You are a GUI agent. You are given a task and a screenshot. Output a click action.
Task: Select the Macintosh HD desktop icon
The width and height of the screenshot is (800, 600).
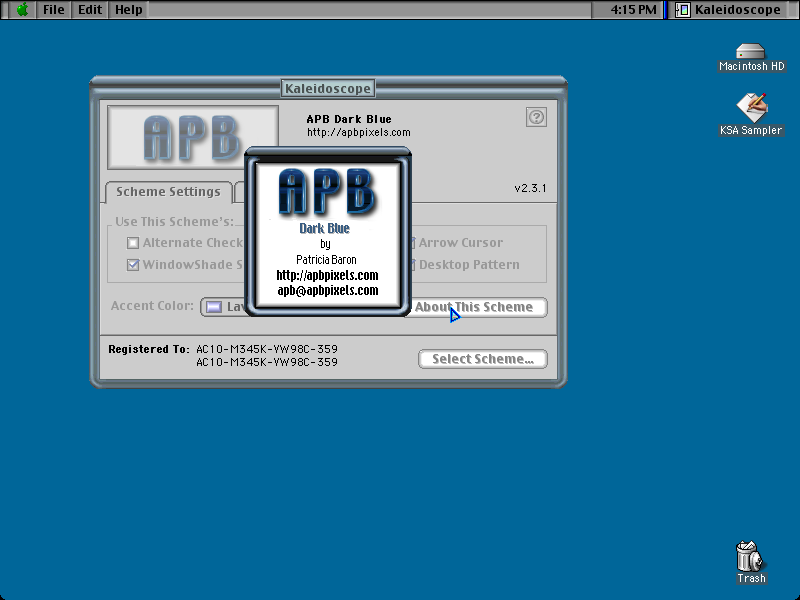[751, 58]
